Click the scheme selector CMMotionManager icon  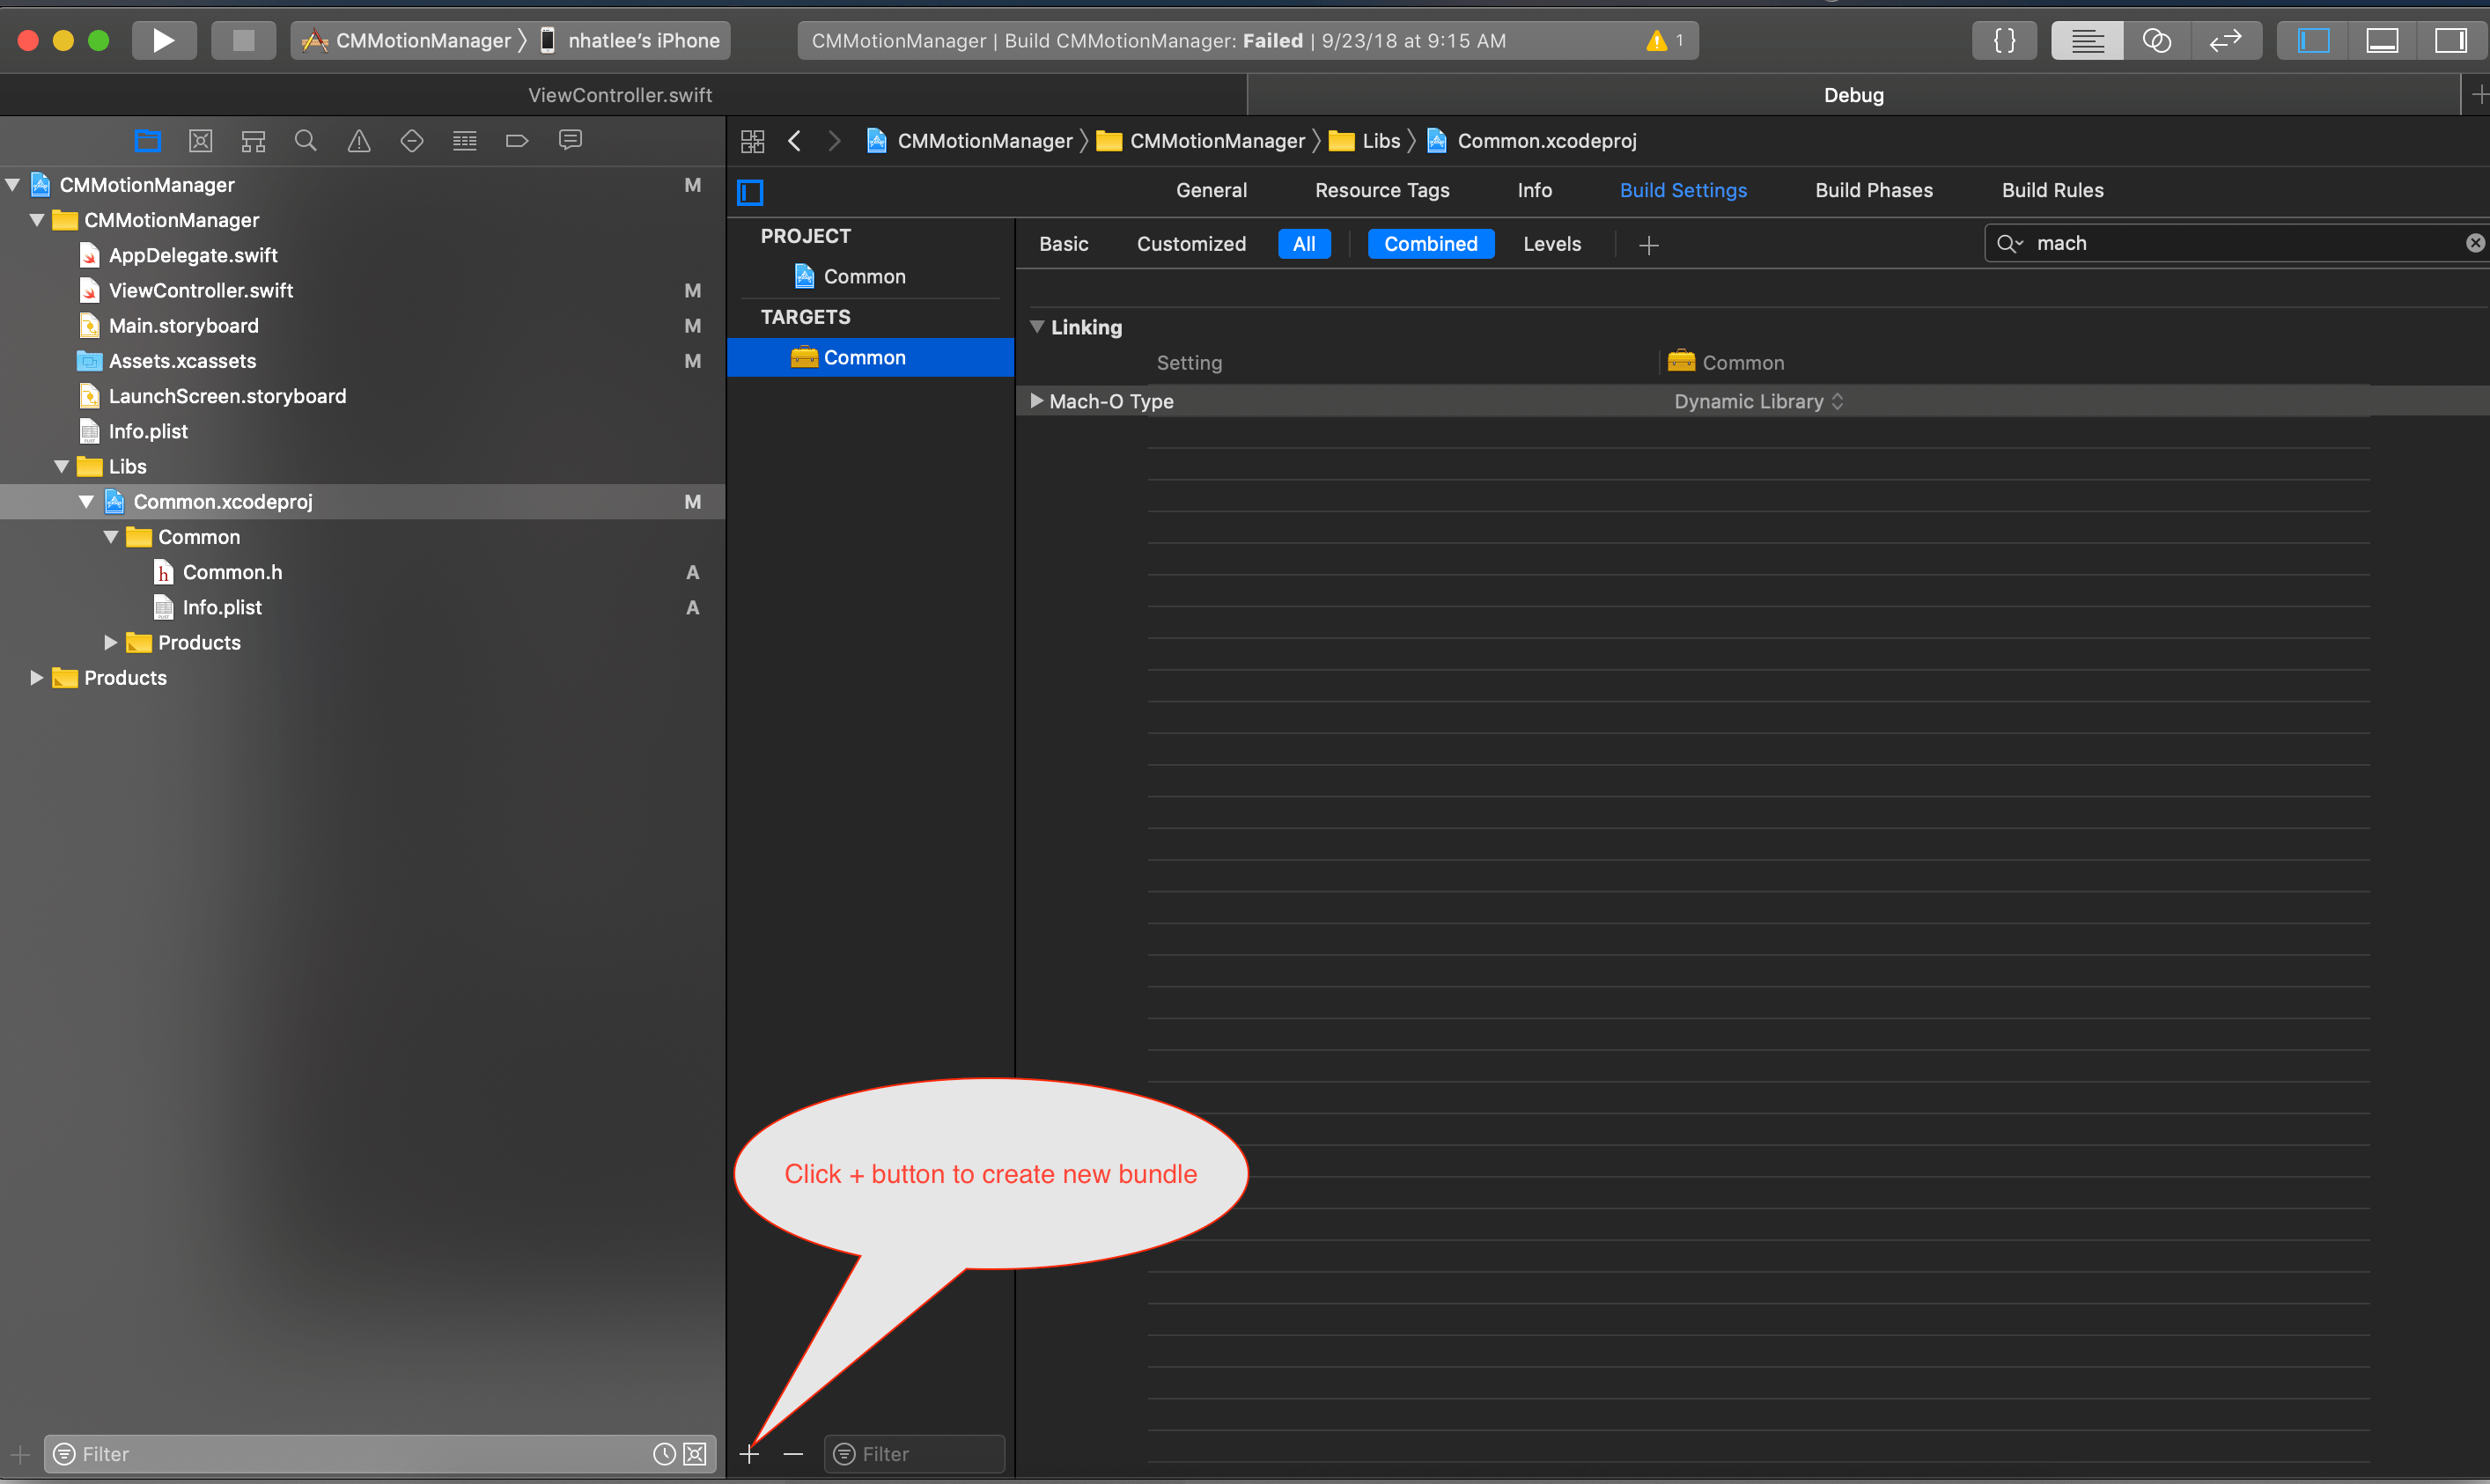(x=314, y=39)
